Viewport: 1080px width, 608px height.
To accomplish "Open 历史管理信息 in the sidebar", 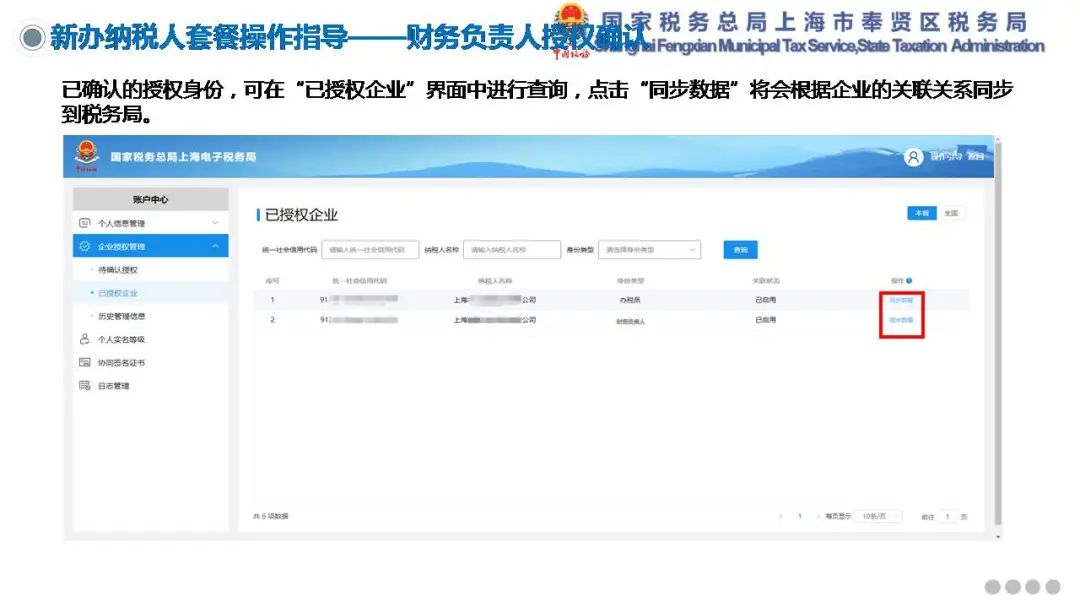I will click(x=122, y=316).
